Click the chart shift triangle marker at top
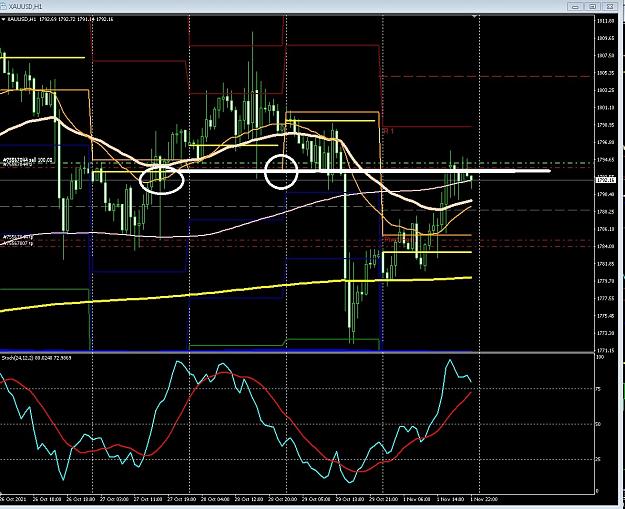This screenshot has height=509, width=625. pos(475,16)
